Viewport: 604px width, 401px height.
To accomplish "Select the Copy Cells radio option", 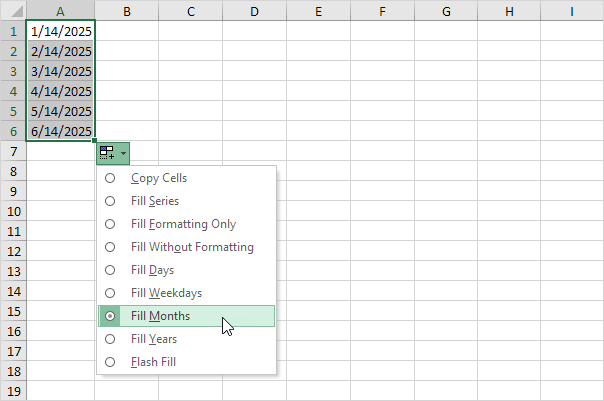I will click(x=159, y=178).
